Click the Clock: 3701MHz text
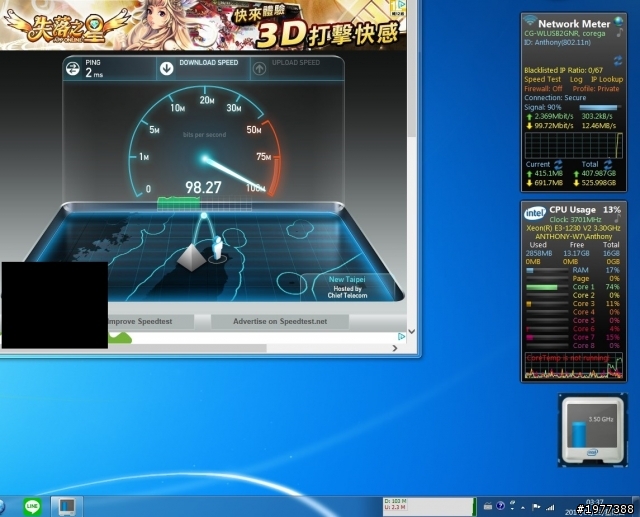 [575, 220]
